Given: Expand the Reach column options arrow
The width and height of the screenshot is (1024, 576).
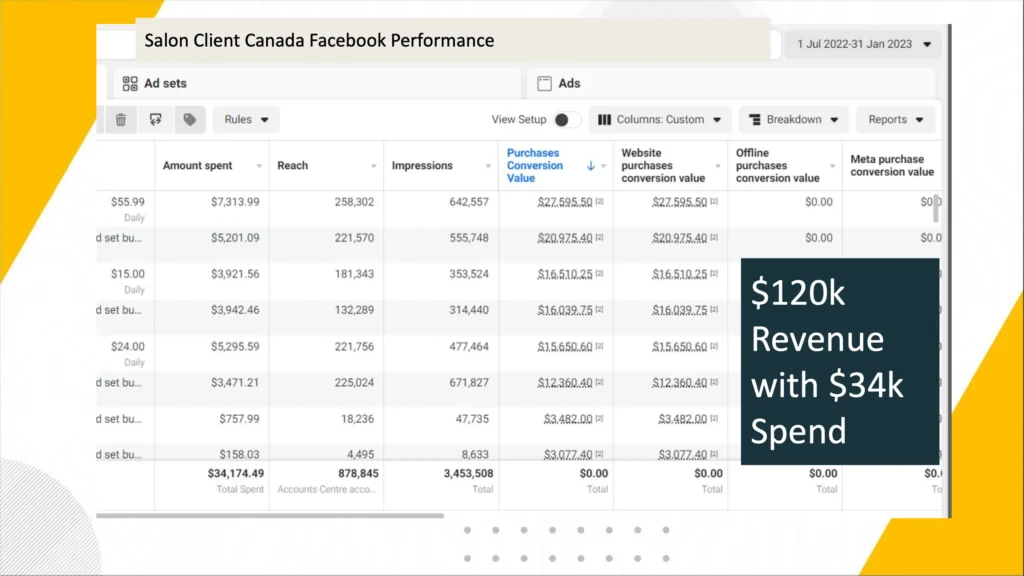Looking at the screenshot, I should tap(374, 166).
